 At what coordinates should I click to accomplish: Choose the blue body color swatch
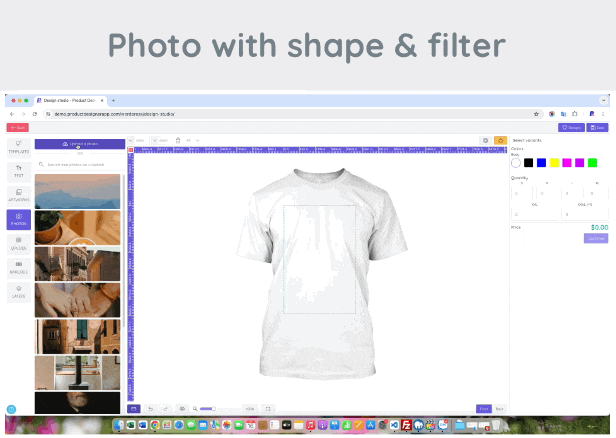pos(541,162)
